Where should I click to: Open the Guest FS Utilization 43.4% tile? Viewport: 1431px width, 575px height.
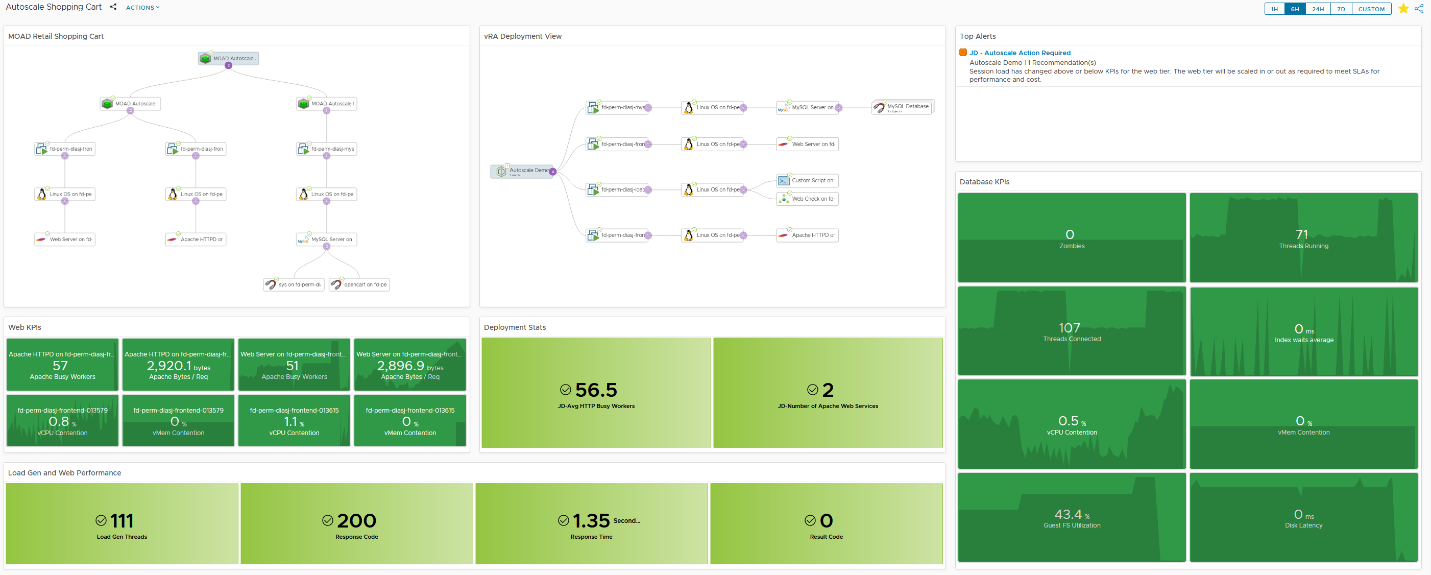pos(1072,517)
